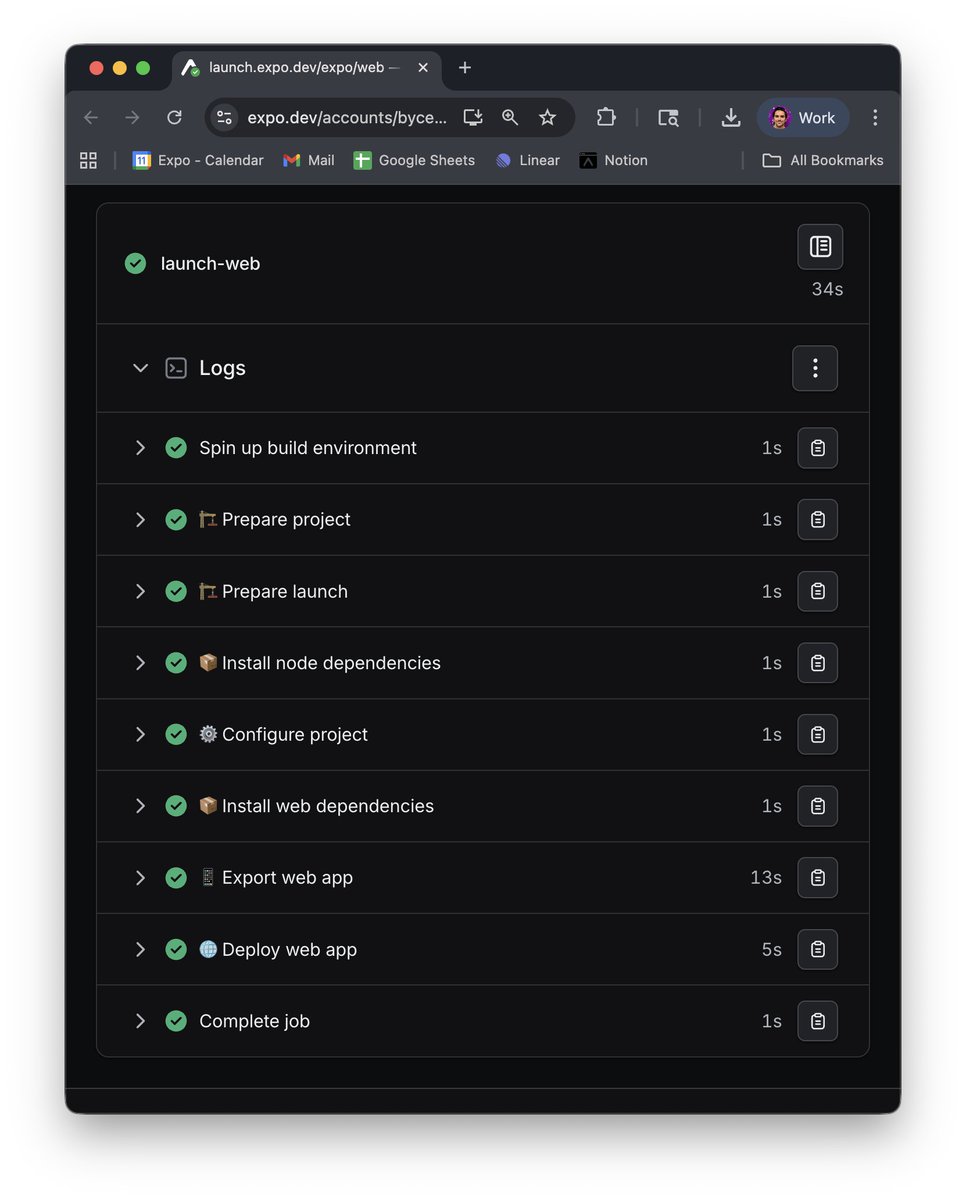Expand the Export web app step
The width and height of the screenshot is (966, 1200).
coord(140,878)
